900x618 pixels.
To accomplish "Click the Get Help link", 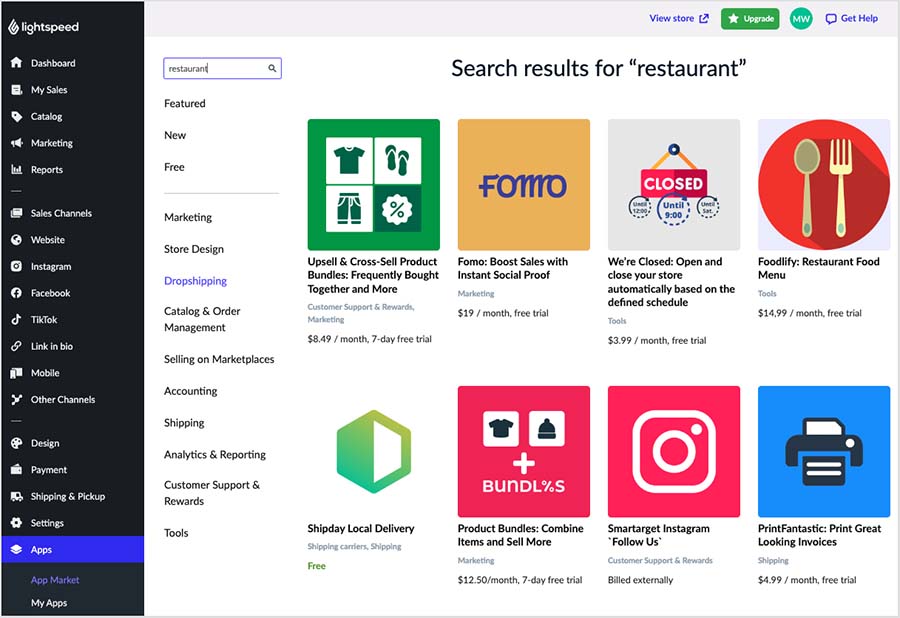I will 859,18.
